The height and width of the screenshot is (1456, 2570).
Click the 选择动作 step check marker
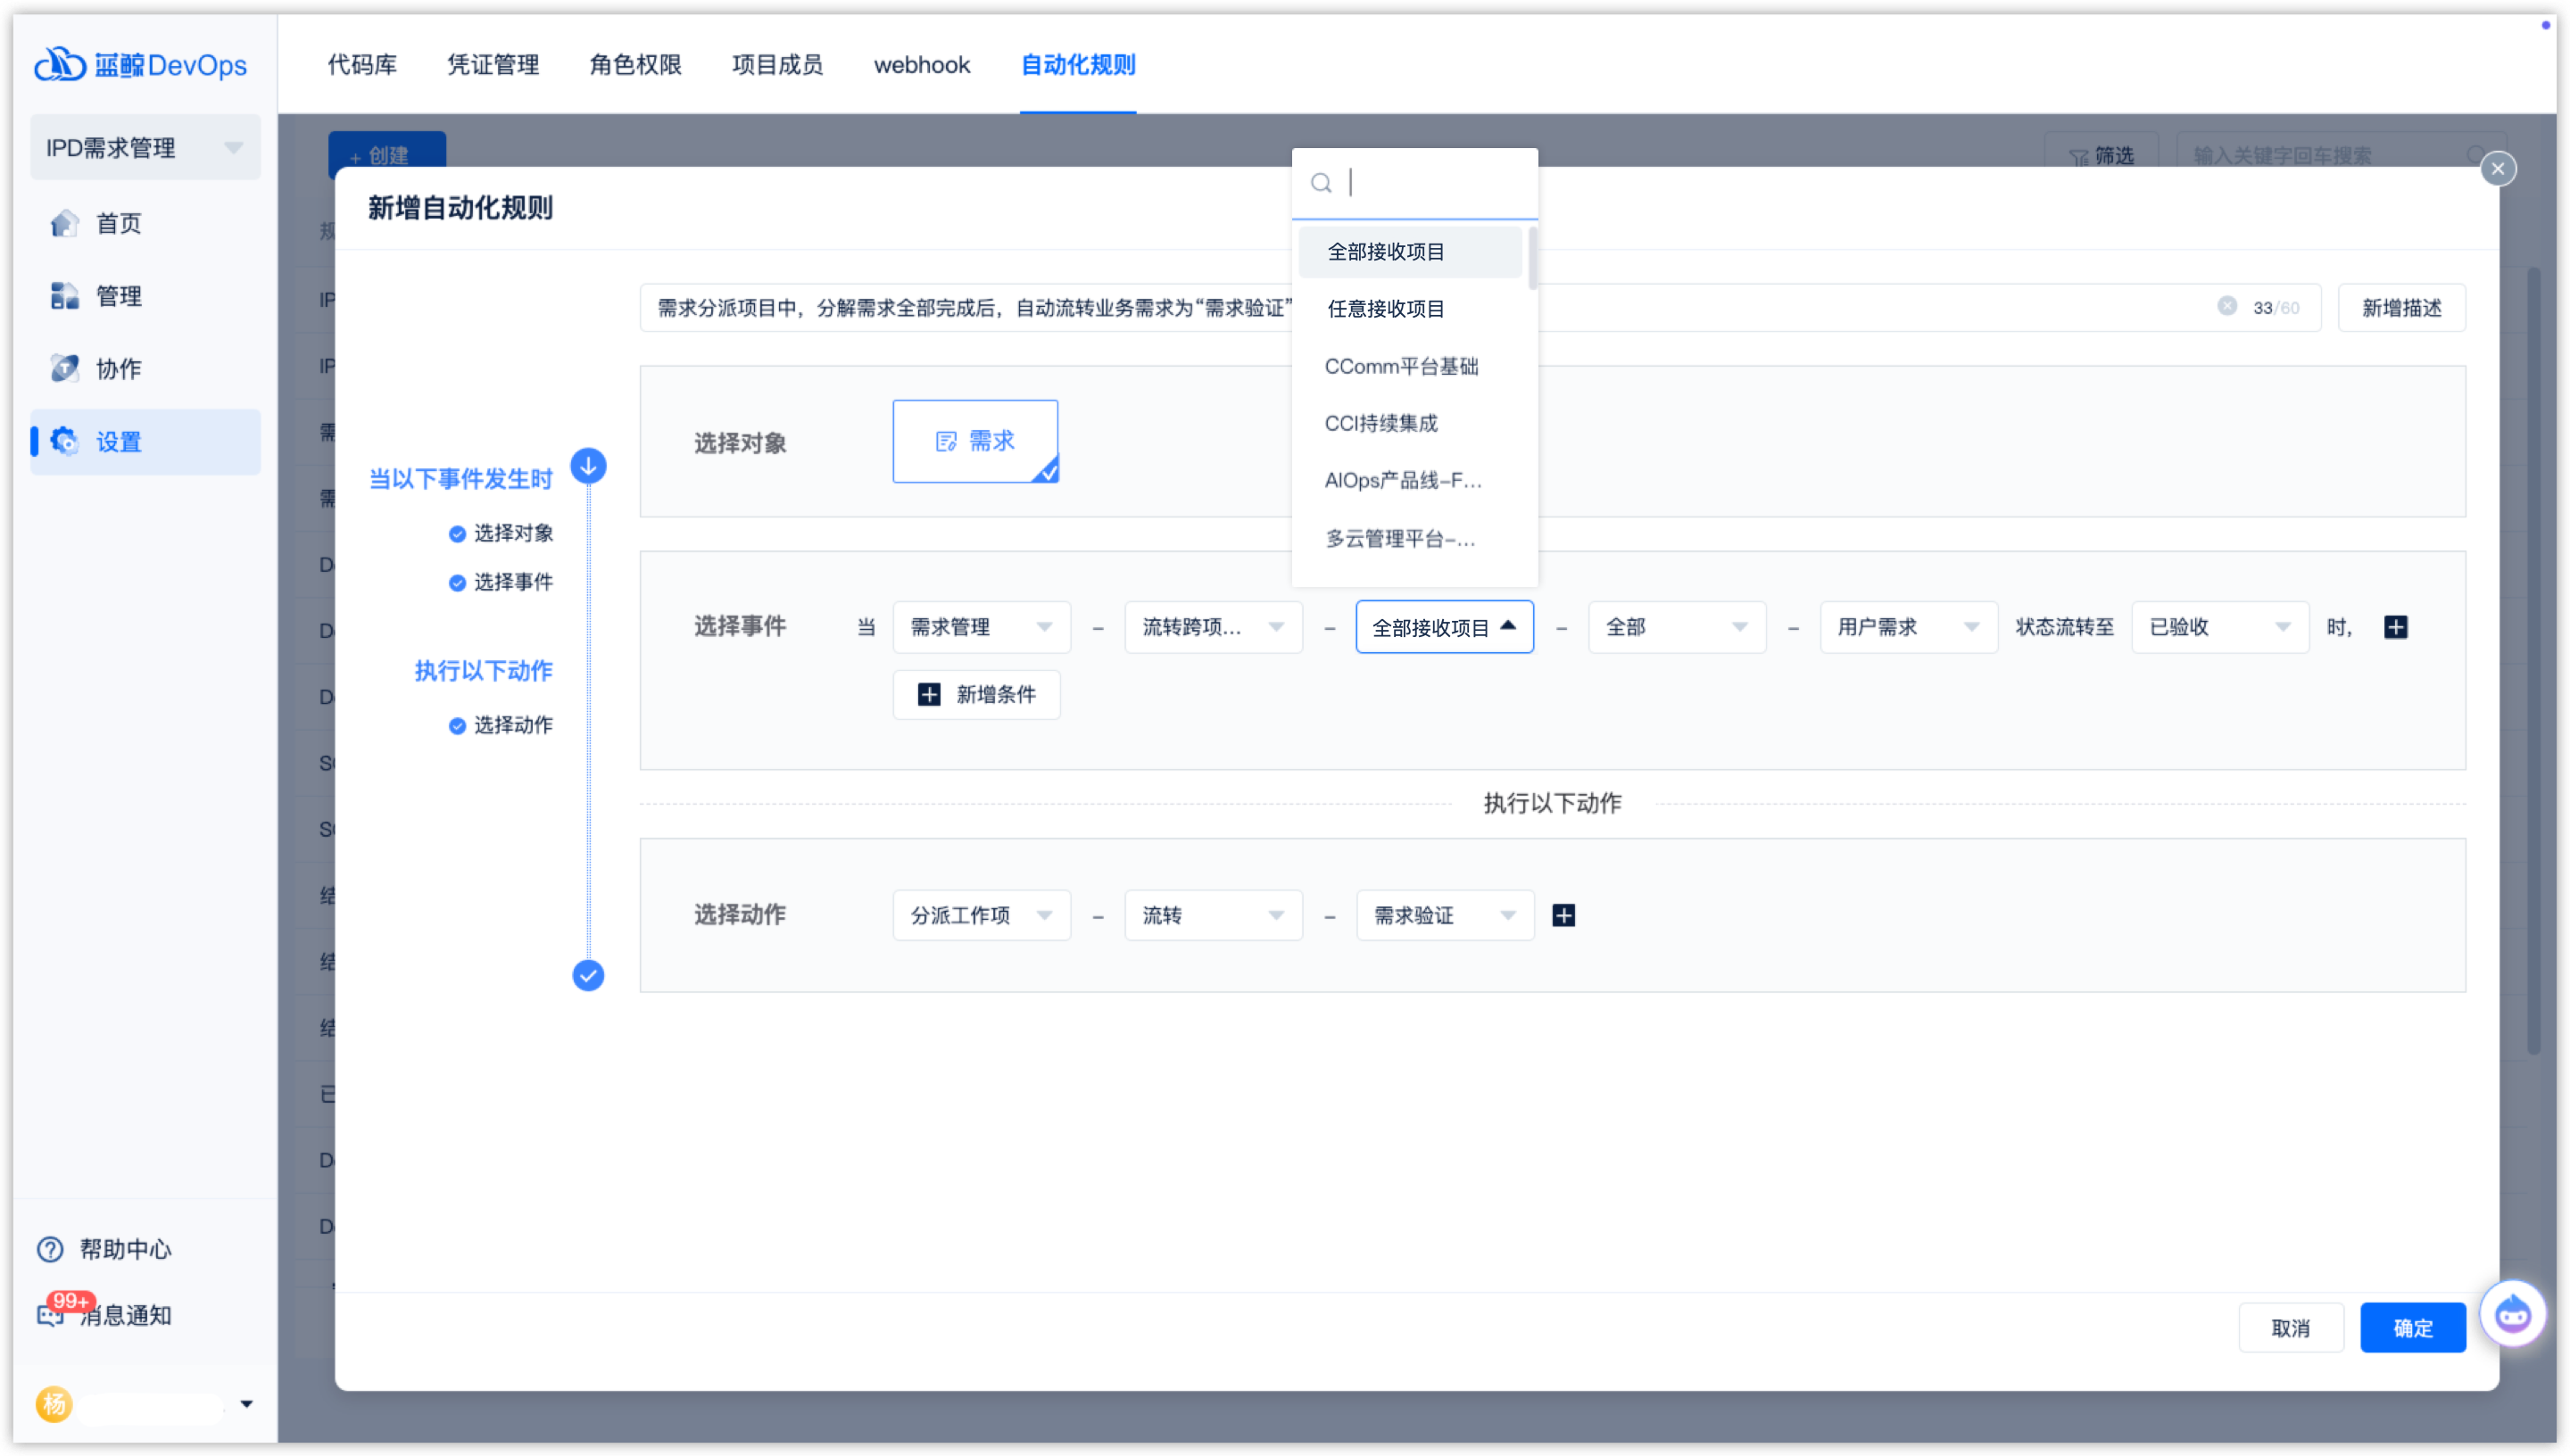pos(457,726)
